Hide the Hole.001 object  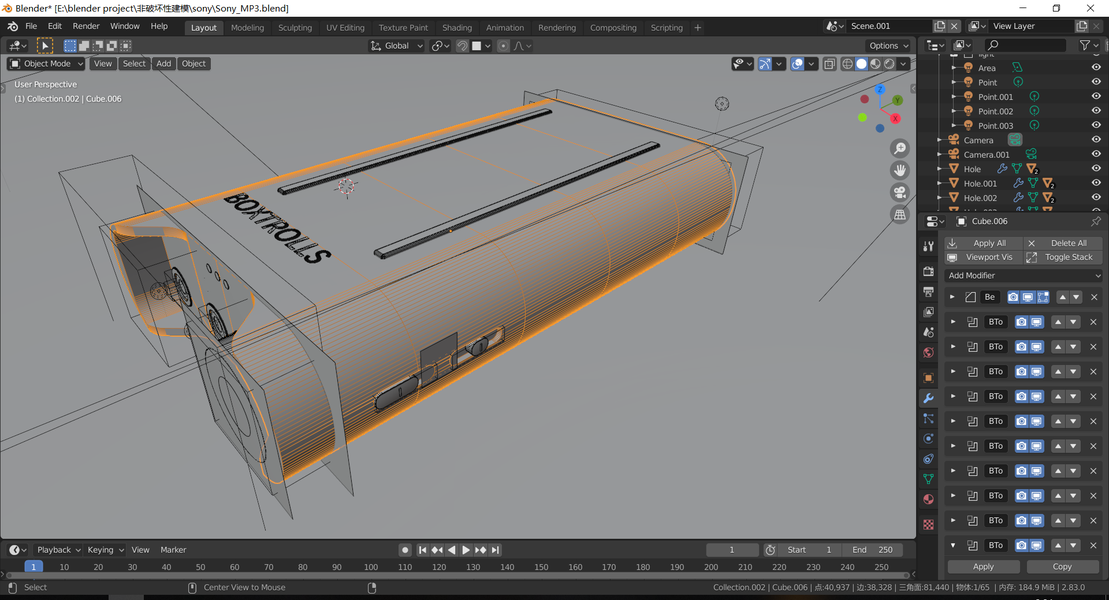[1096, 183]
